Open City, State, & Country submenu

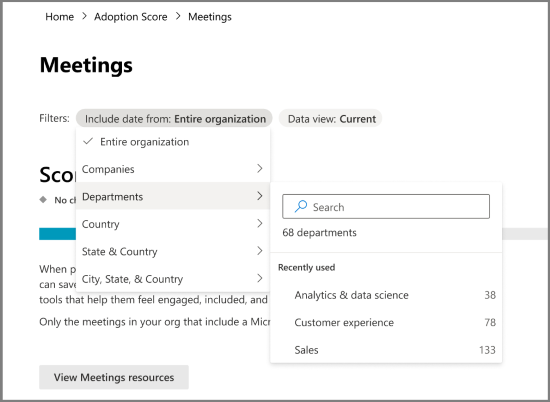click(x=173, y=279)
